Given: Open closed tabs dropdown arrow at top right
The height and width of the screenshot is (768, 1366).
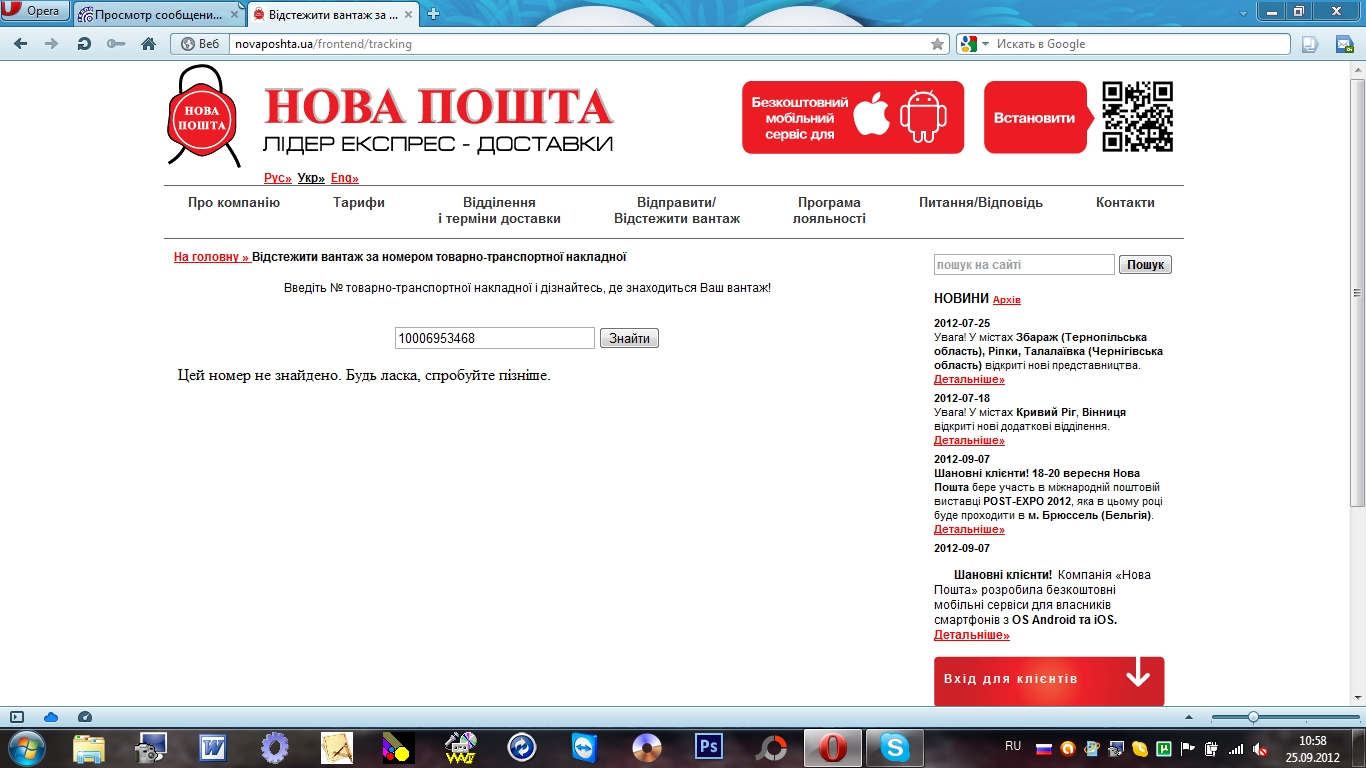Looking at the screenshot, I should point(1243,13).
